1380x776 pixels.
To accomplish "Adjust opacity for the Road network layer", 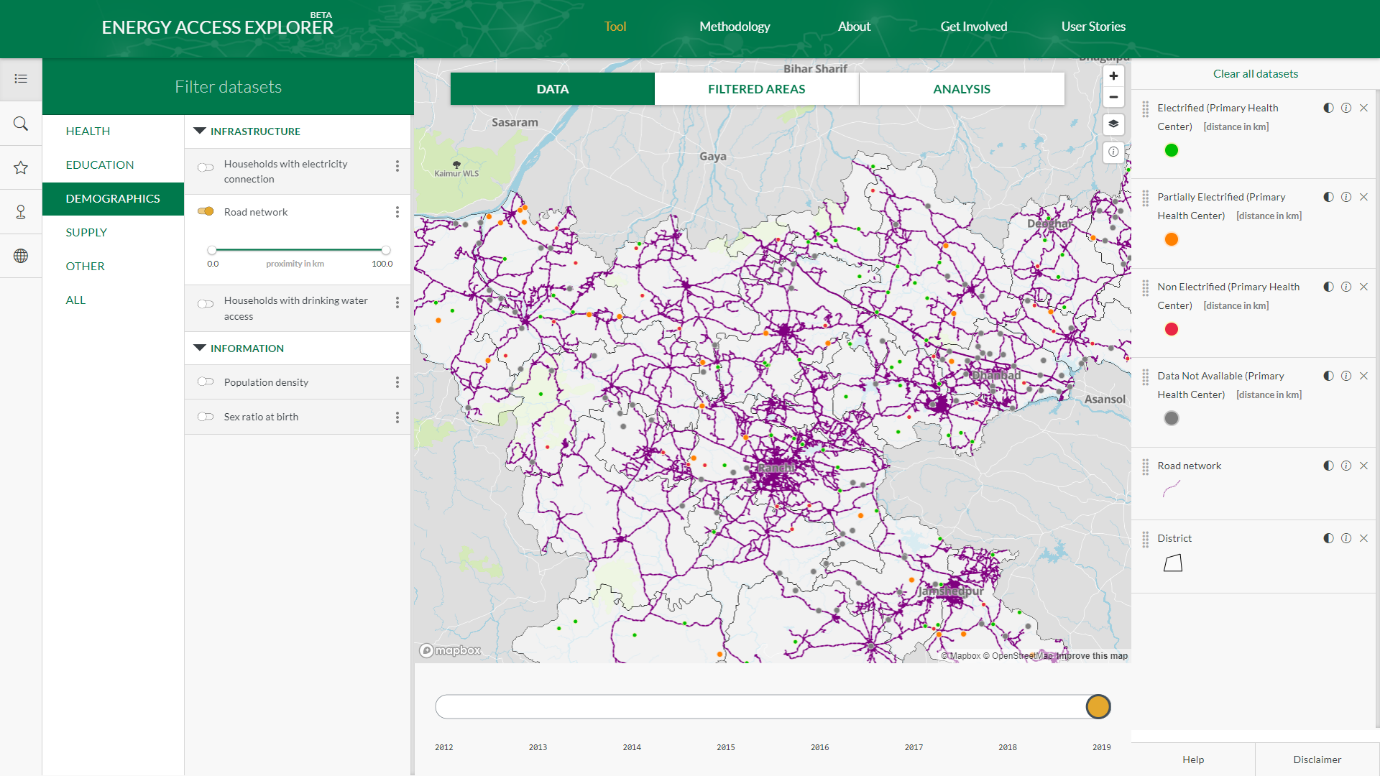I will [1328, 465].
